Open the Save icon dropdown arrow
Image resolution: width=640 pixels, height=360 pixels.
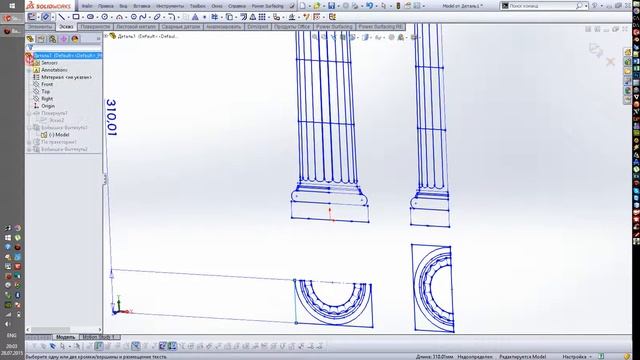coord(338,6)
